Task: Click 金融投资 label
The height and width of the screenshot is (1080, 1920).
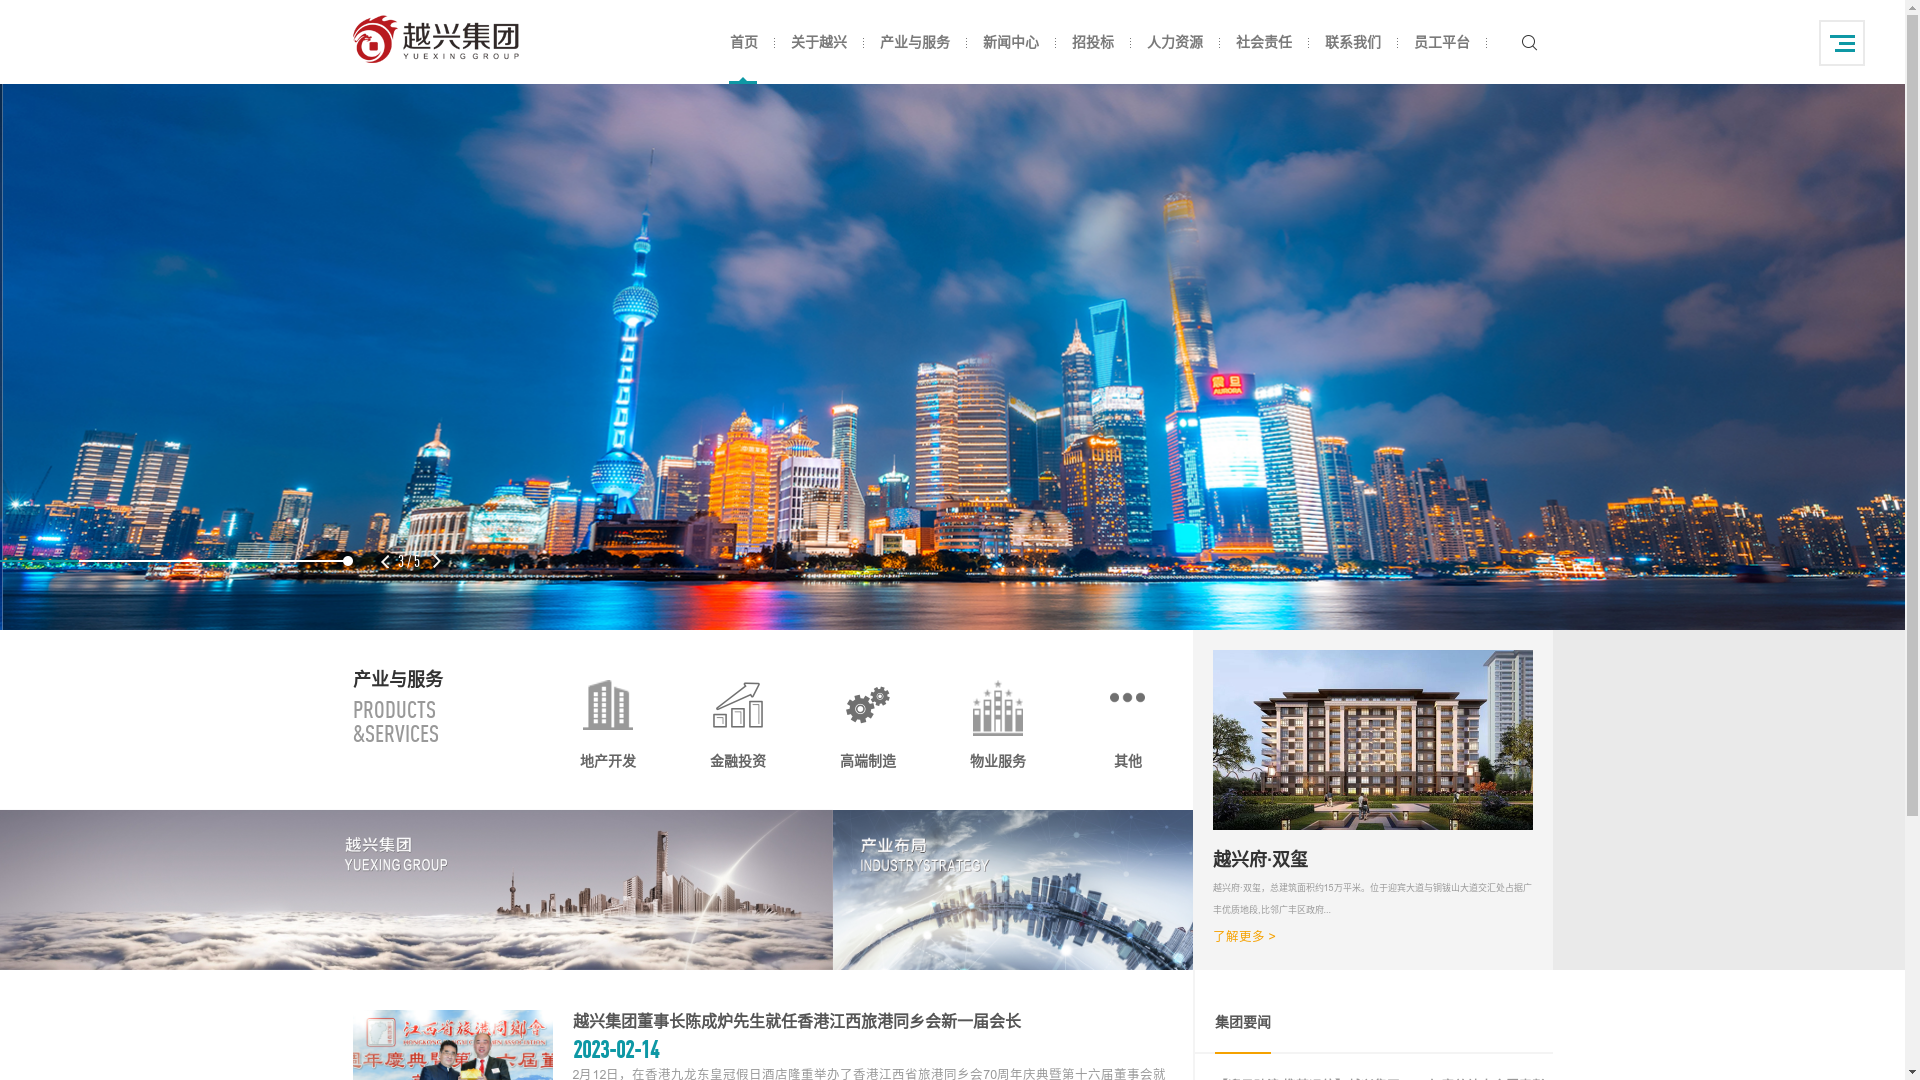Action: coord(738,762)
